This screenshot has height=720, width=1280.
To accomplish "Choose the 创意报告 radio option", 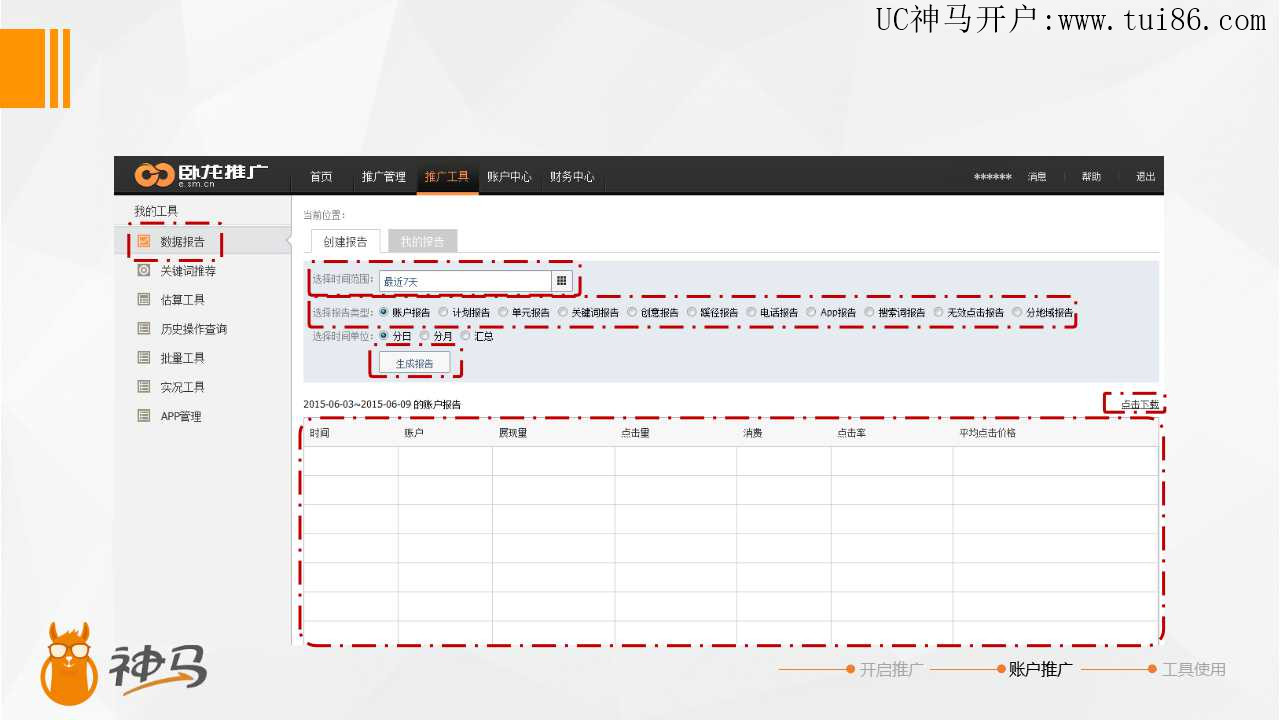I will point(632,312).
